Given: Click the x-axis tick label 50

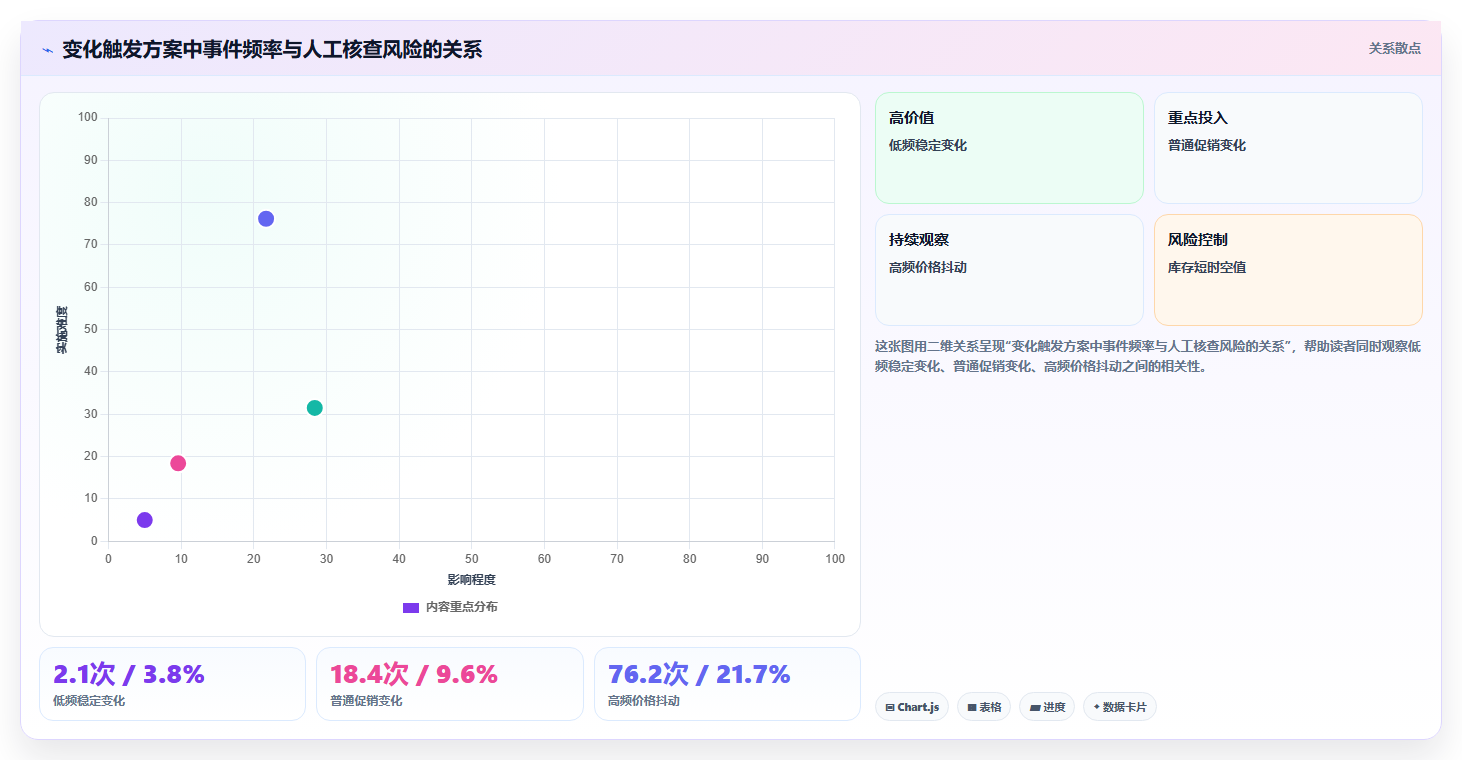Looking at the screenshot, I should tap(472, 558).
